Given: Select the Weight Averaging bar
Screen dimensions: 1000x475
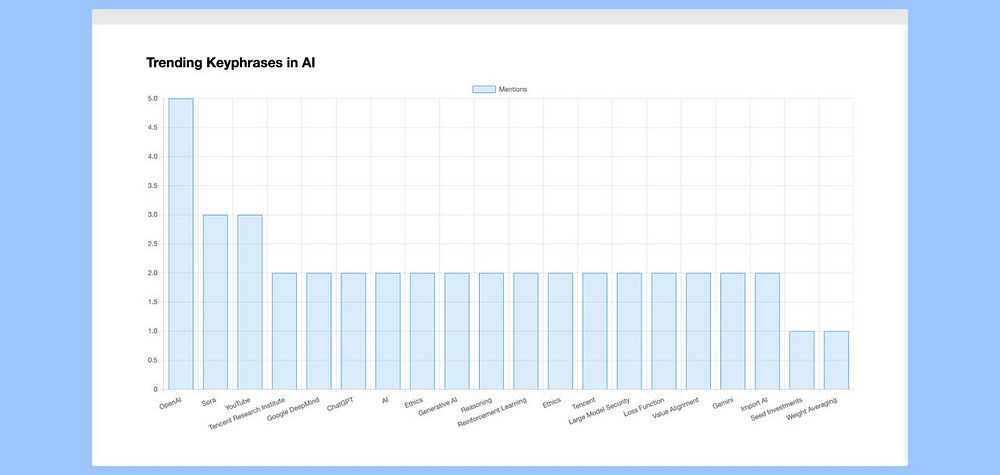Looking at the screenshot, I should point(835,360).
